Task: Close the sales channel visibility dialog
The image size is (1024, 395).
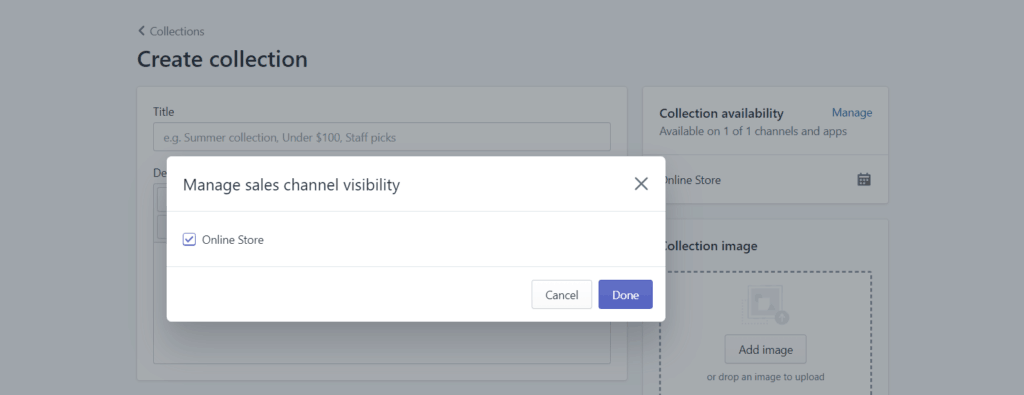Action: click(x=641, y=184)
